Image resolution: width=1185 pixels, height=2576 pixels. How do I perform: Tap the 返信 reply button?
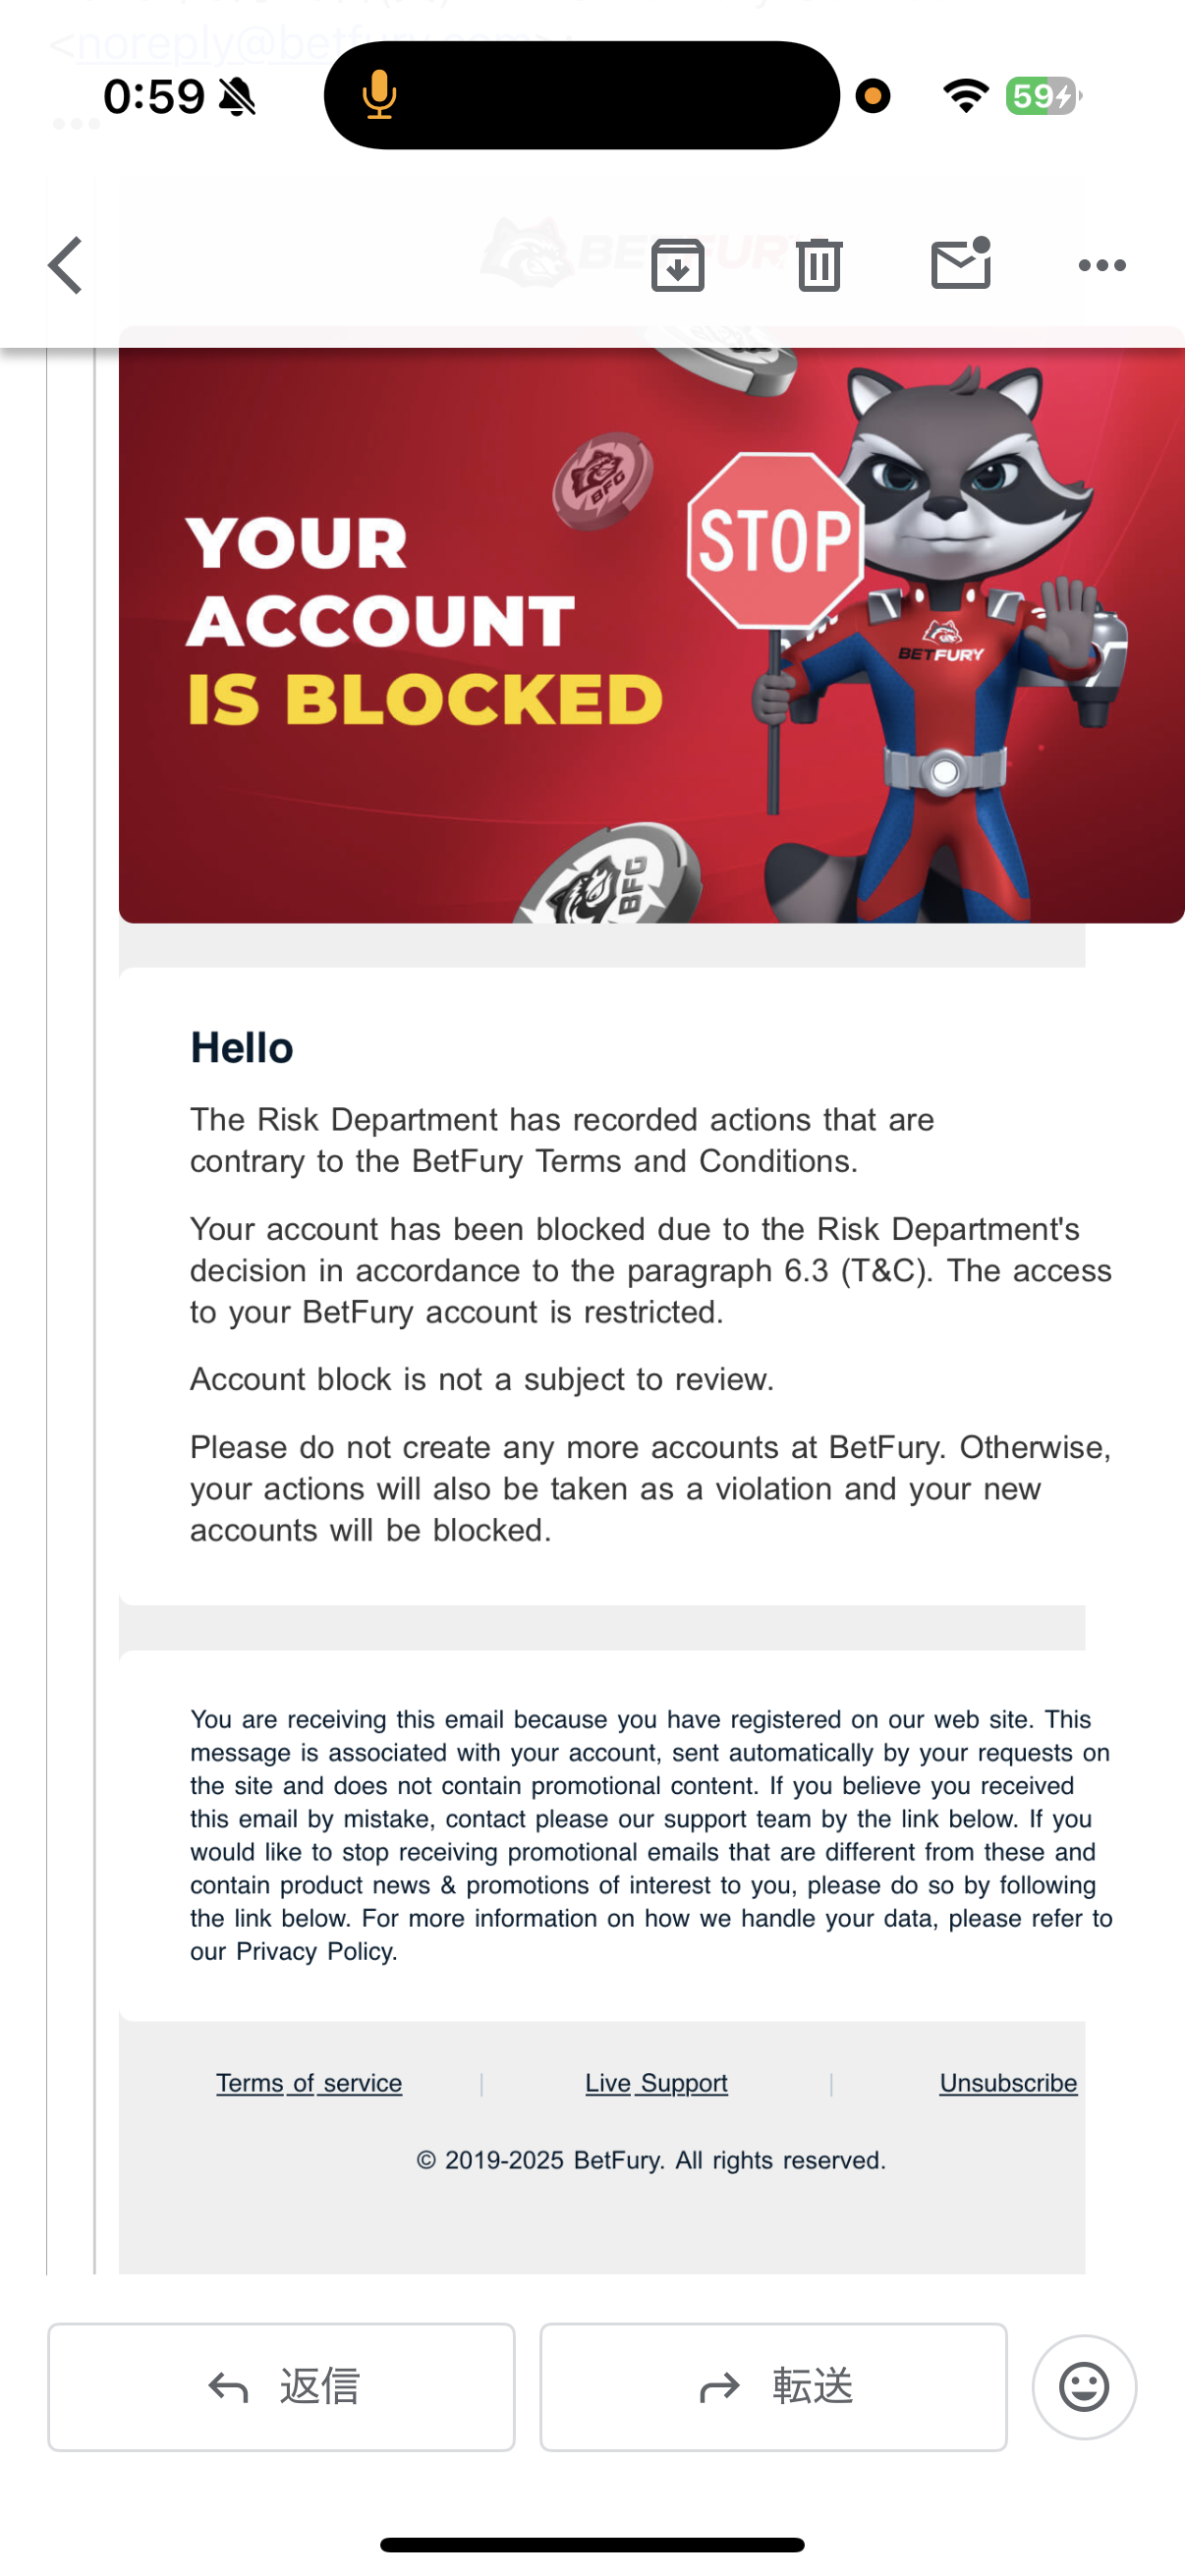pyautogui.click(x=281, y=2387)
